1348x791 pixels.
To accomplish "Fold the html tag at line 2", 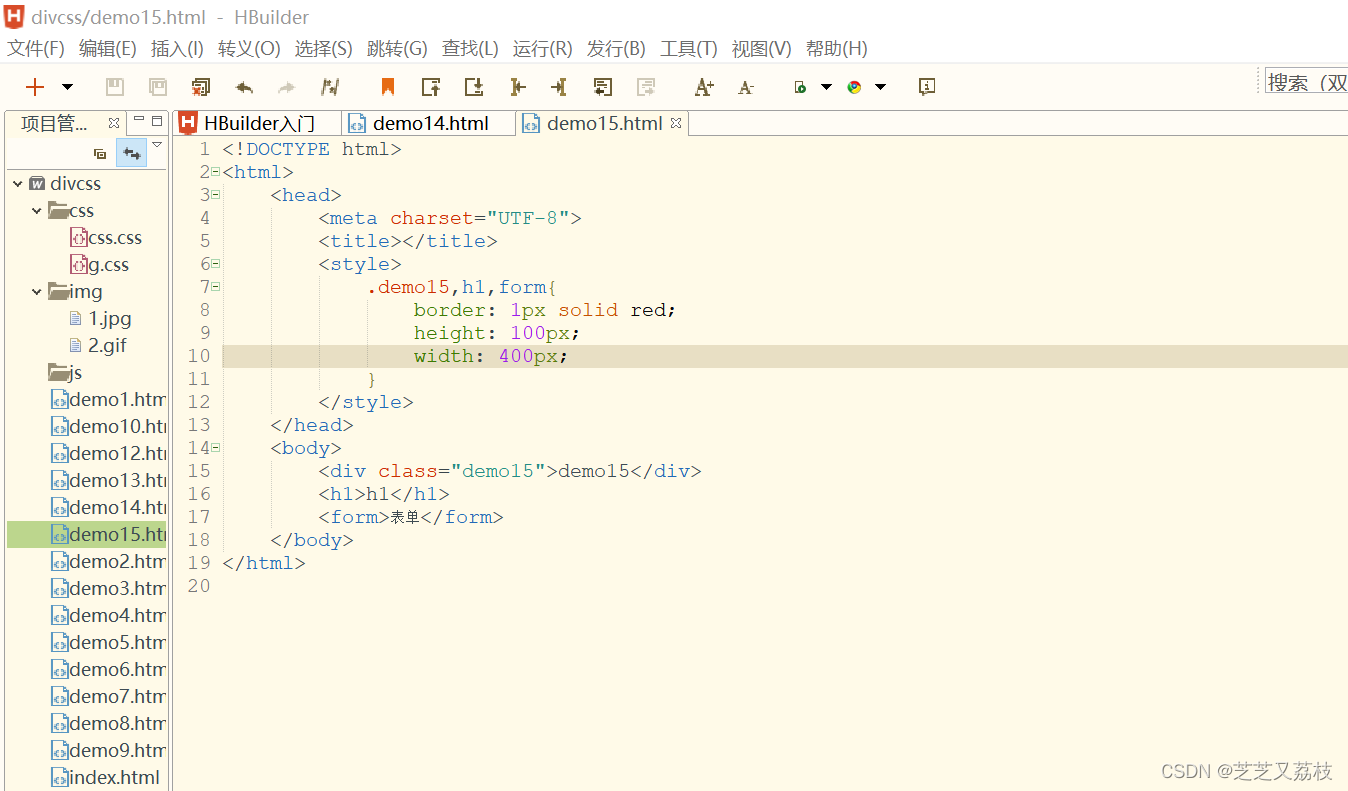I will coord(215,172).
